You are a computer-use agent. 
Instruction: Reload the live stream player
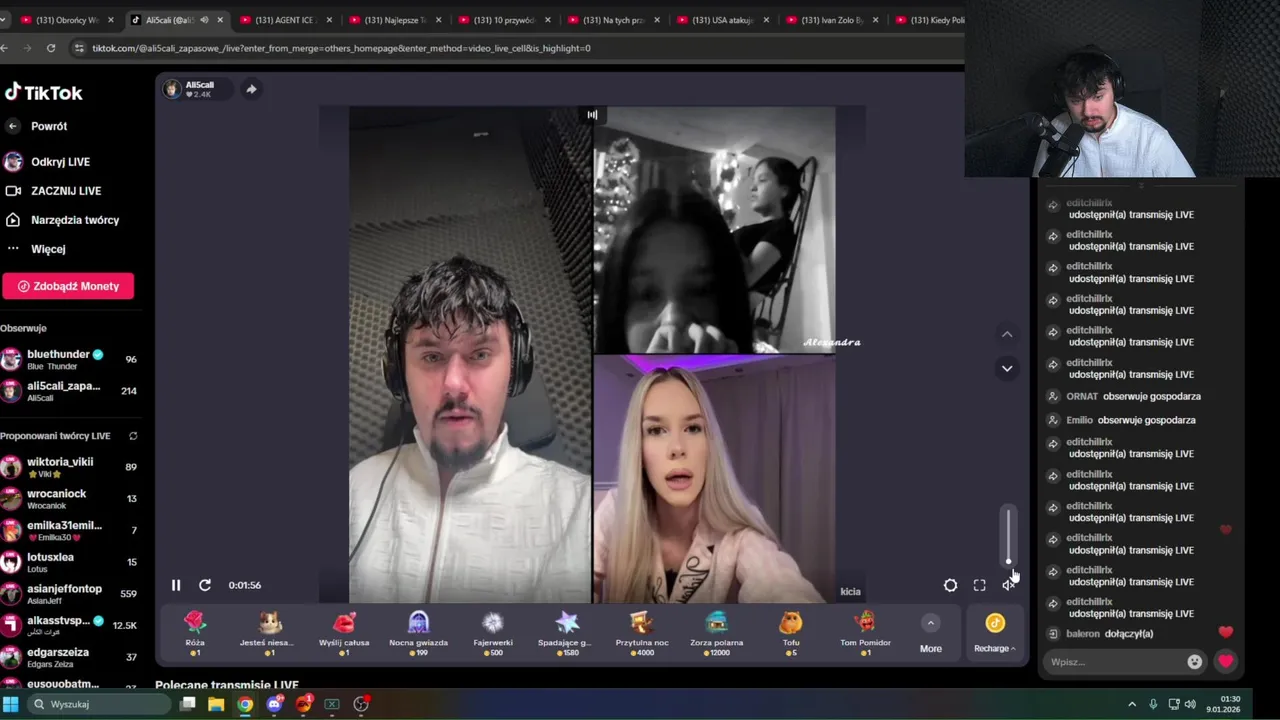(205, 585)
